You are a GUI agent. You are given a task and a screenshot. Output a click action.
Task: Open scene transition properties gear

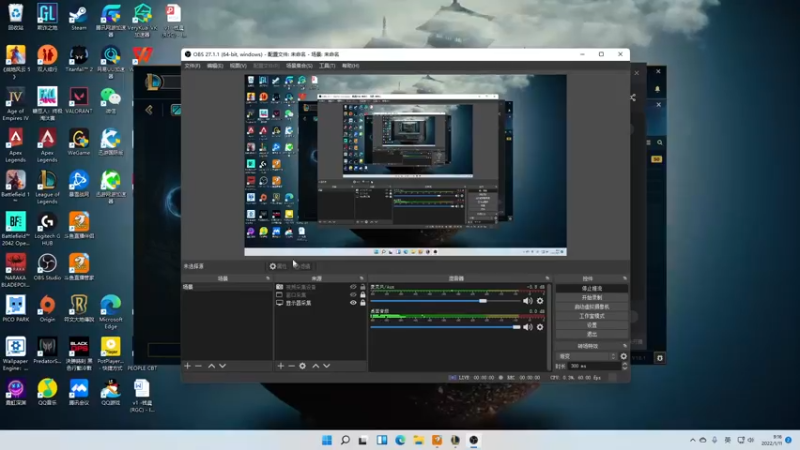[623, 356]
